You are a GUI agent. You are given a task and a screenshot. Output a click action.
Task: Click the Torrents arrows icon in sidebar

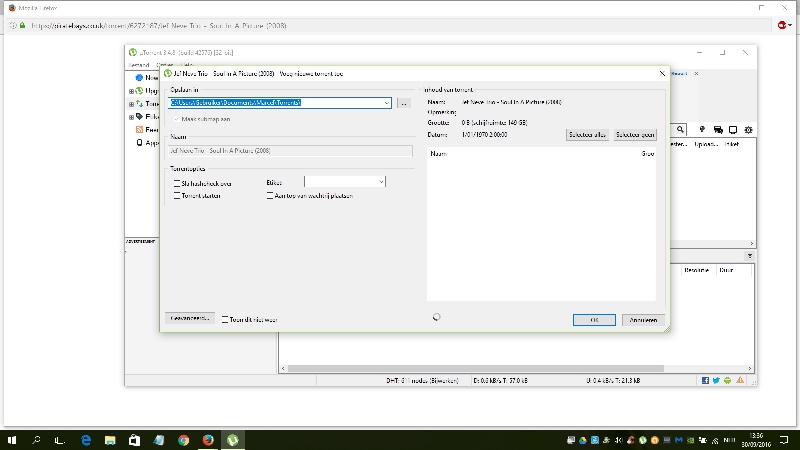tap(139, 104)
